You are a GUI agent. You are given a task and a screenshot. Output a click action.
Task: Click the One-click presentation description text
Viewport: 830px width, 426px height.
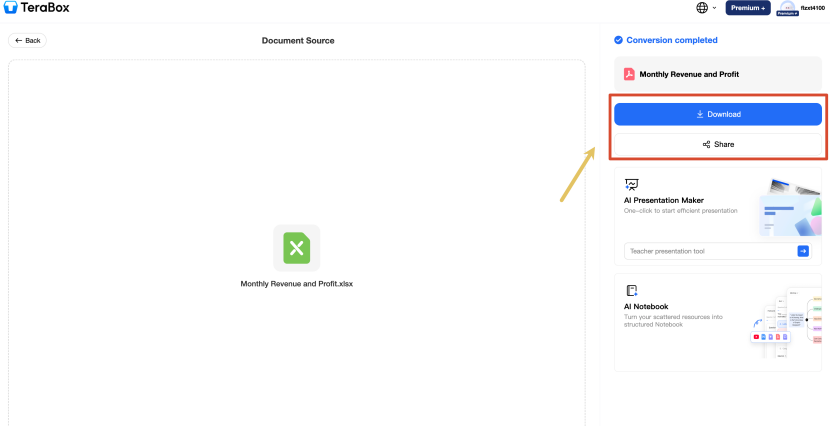pos(681,211)
